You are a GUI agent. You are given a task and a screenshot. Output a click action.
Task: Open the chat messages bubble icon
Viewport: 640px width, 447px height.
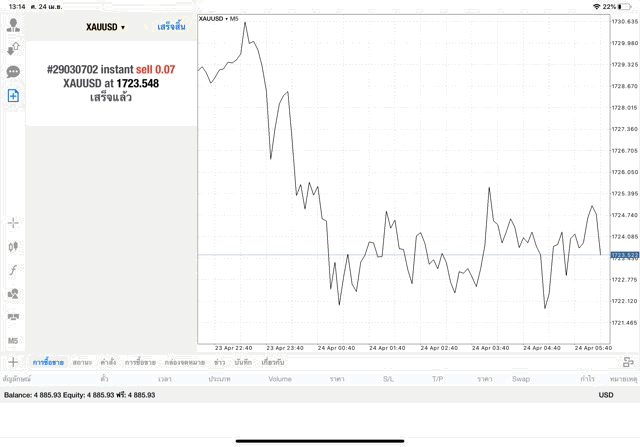tap(13, 72)
